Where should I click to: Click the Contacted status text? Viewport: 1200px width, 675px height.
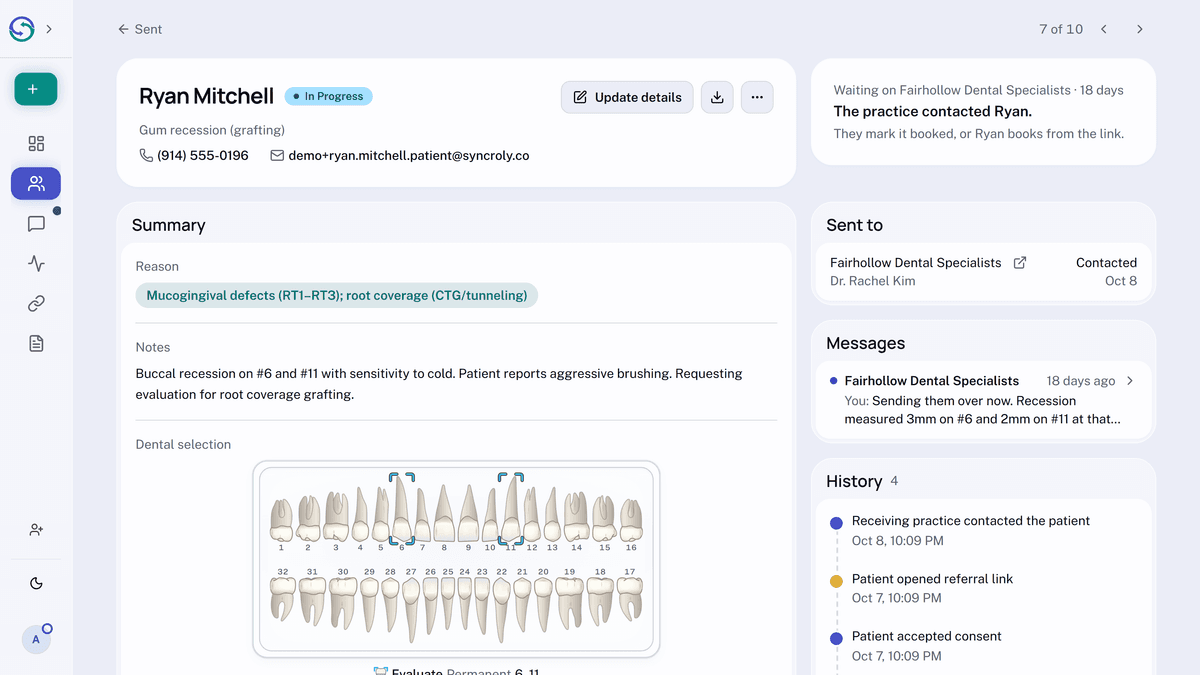click(x=1106, y=263)
